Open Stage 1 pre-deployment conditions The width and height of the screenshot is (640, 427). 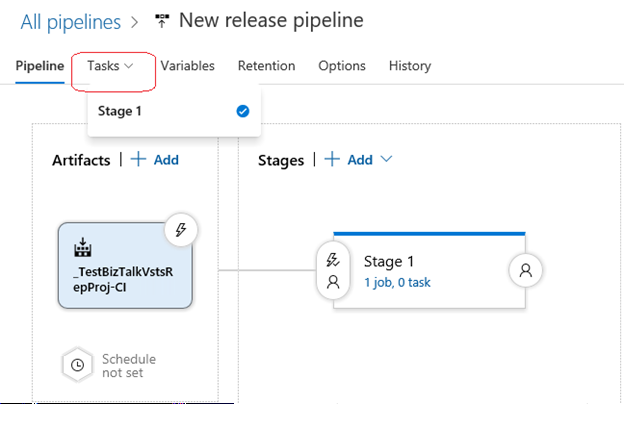click(x=333, y=271)
